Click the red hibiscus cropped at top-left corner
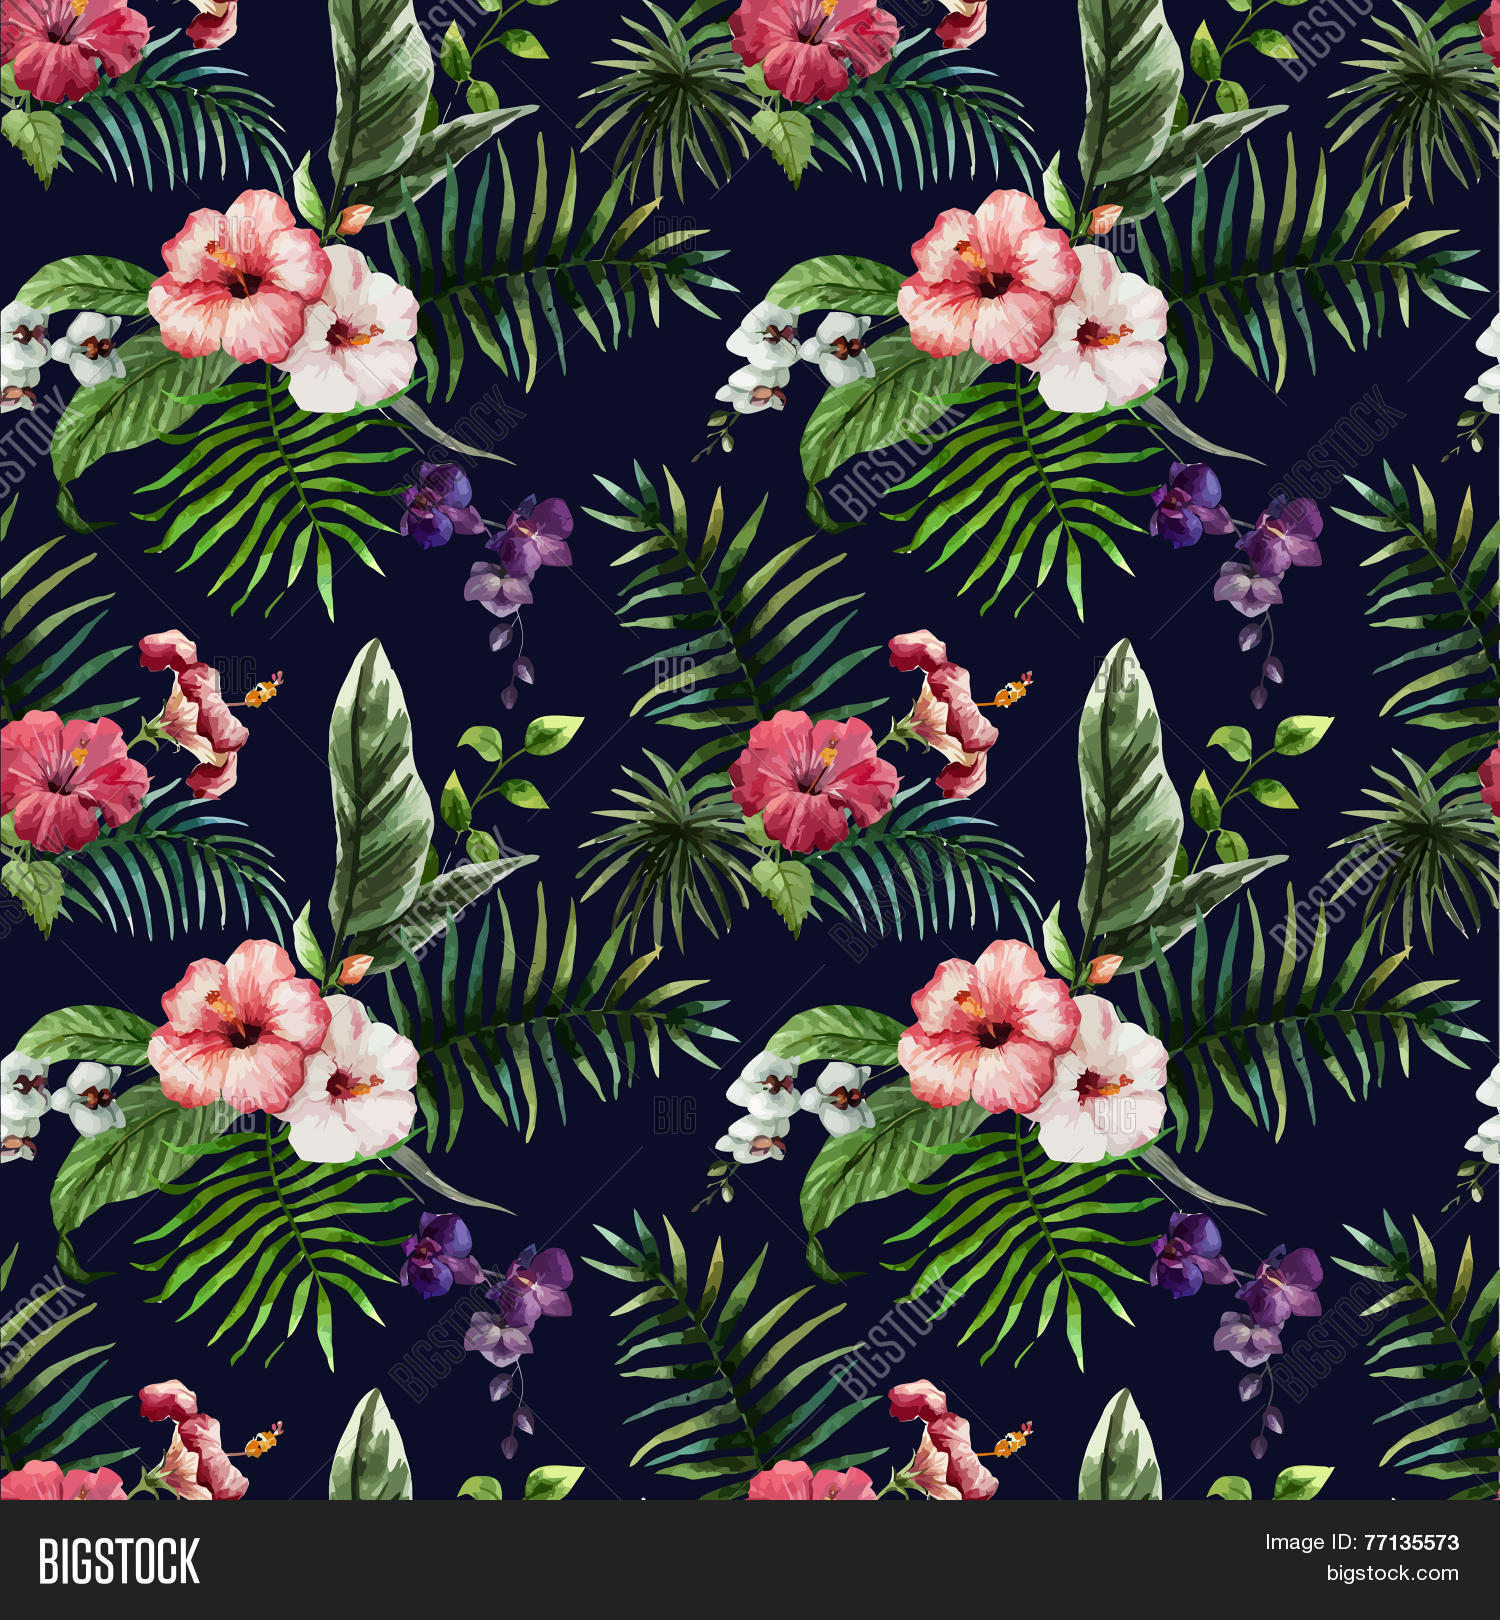 68,45
